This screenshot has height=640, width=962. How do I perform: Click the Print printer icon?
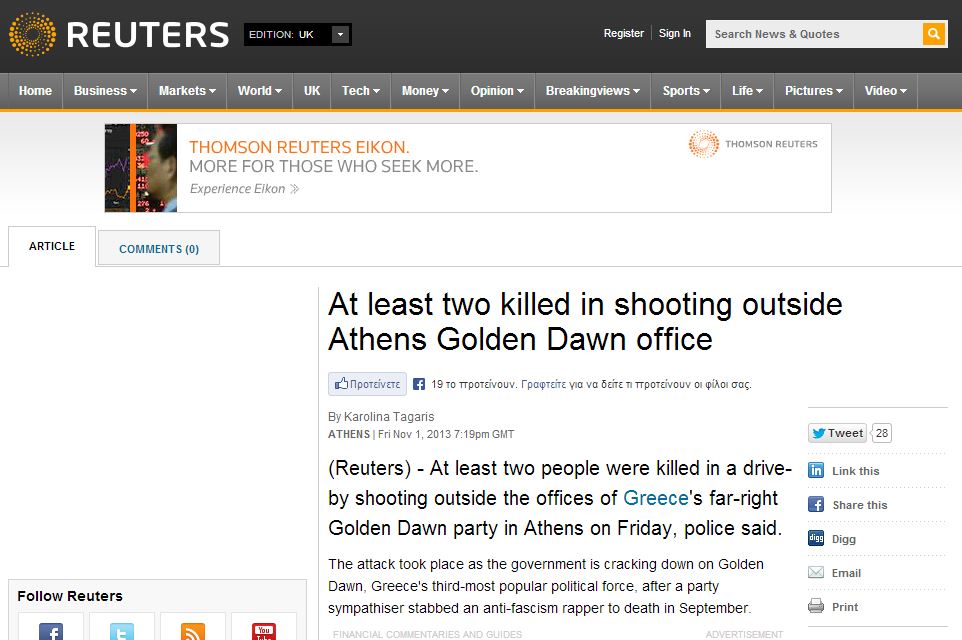coord(816,607)
